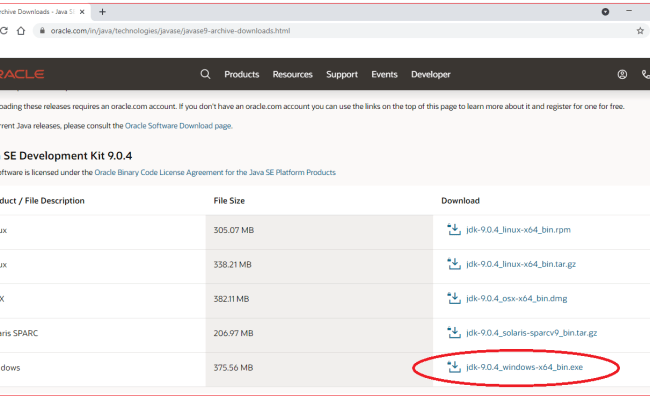
Task: Reload the page with the refresh icon
Action: tap(3, 31)
